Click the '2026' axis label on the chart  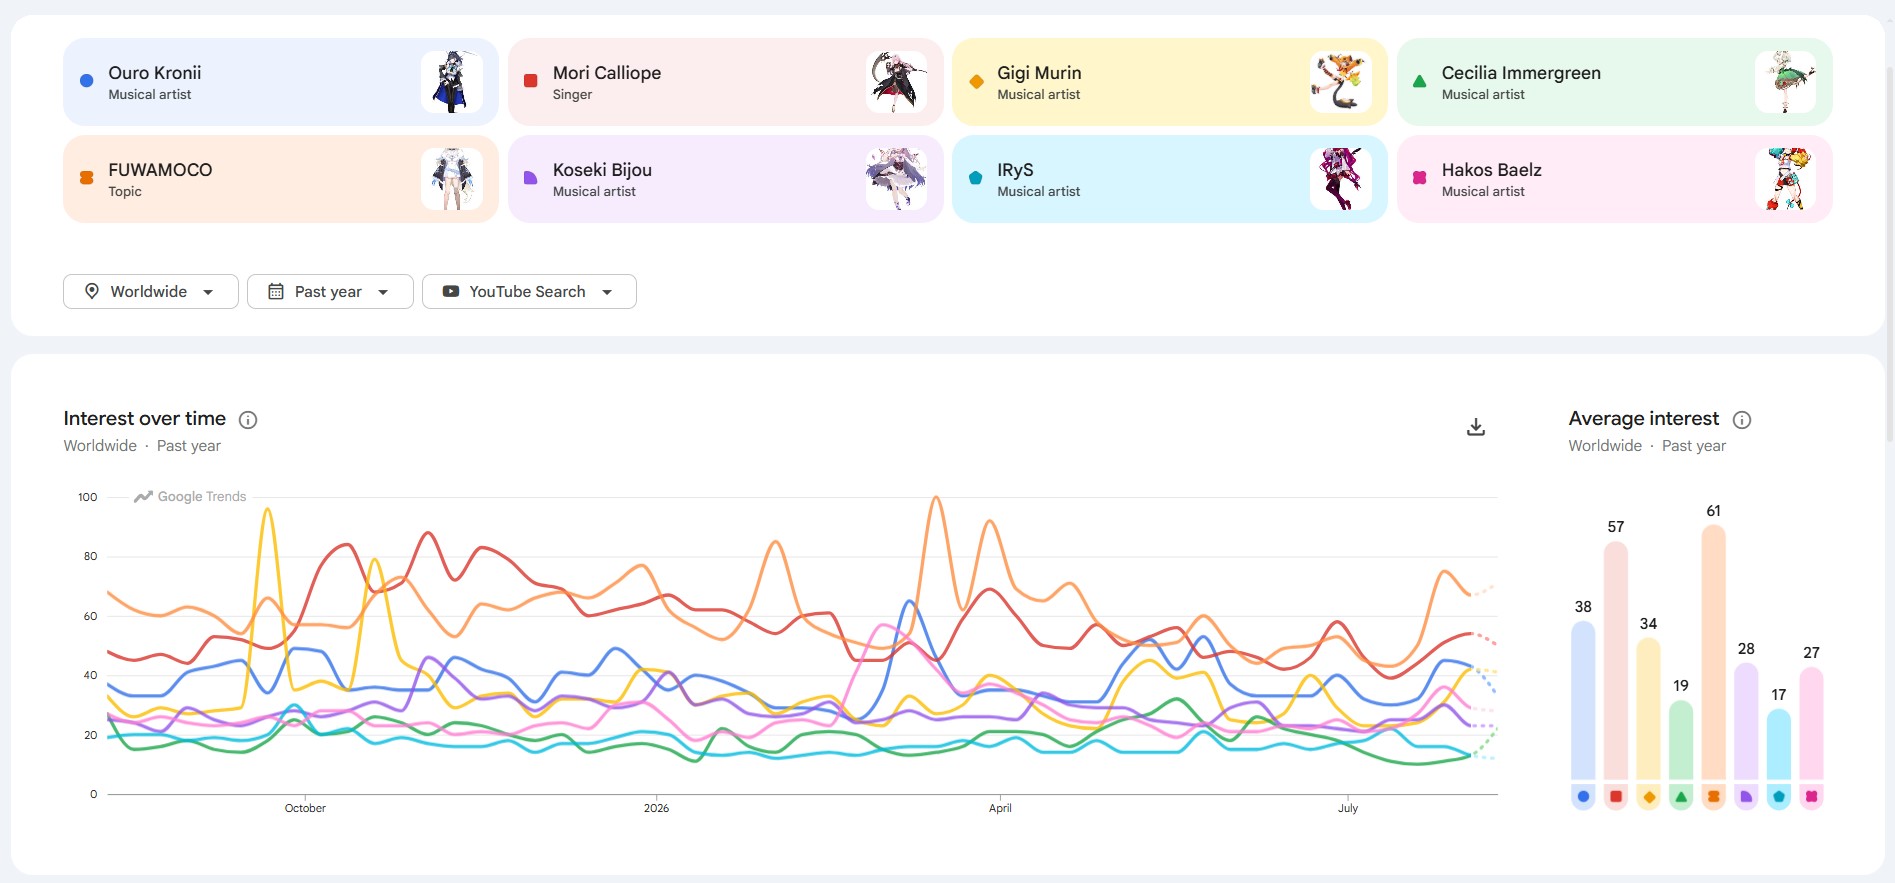tap(656, 808)
